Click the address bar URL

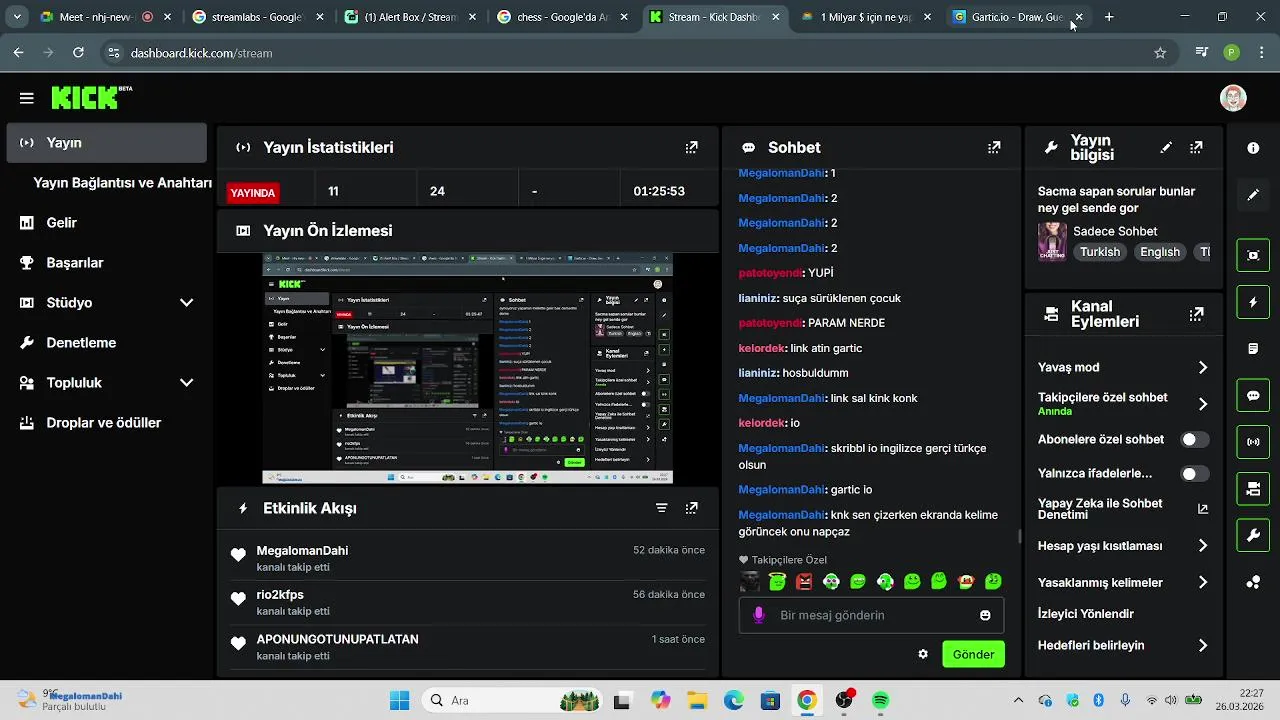pos(202,53)
